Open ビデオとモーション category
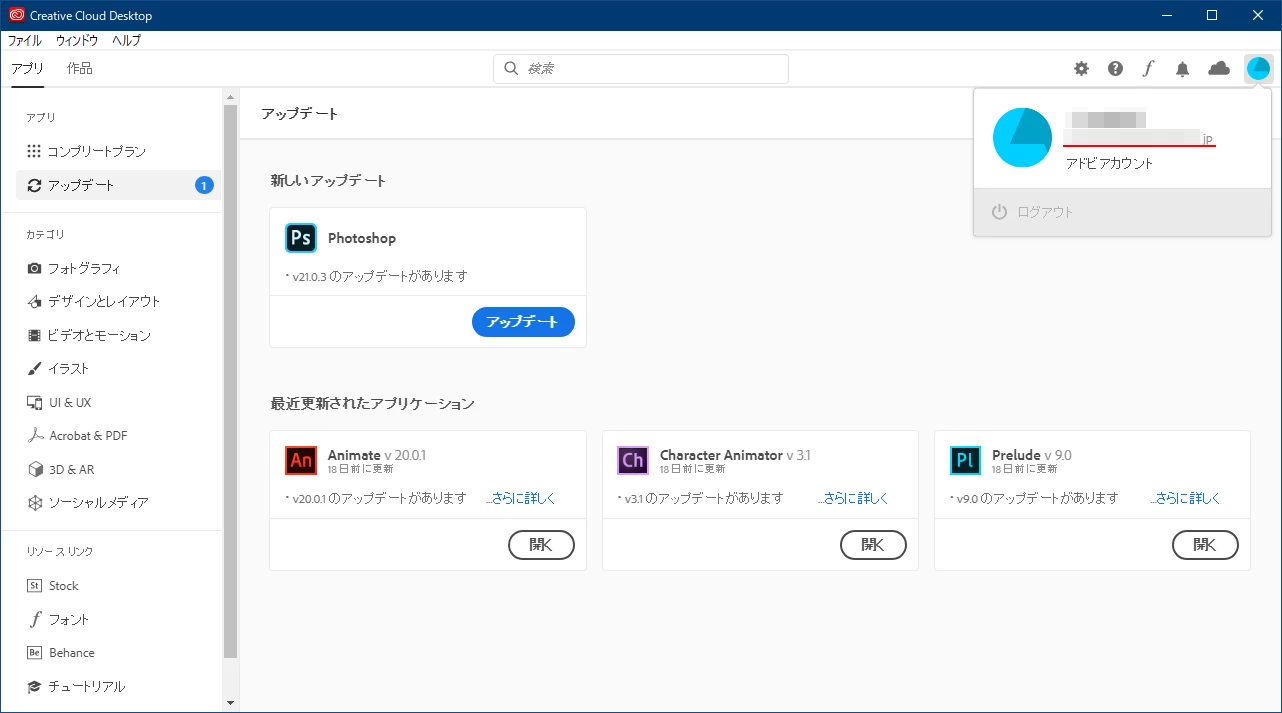The height and width of the screenshot is (713, 1282). [x=89, y=335]
